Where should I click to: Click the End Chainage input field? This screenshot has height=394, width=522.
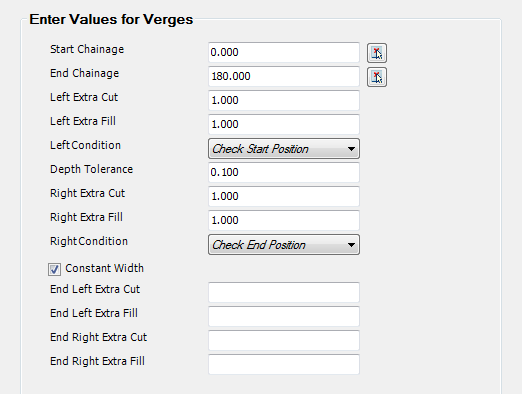tap(284, 76)
